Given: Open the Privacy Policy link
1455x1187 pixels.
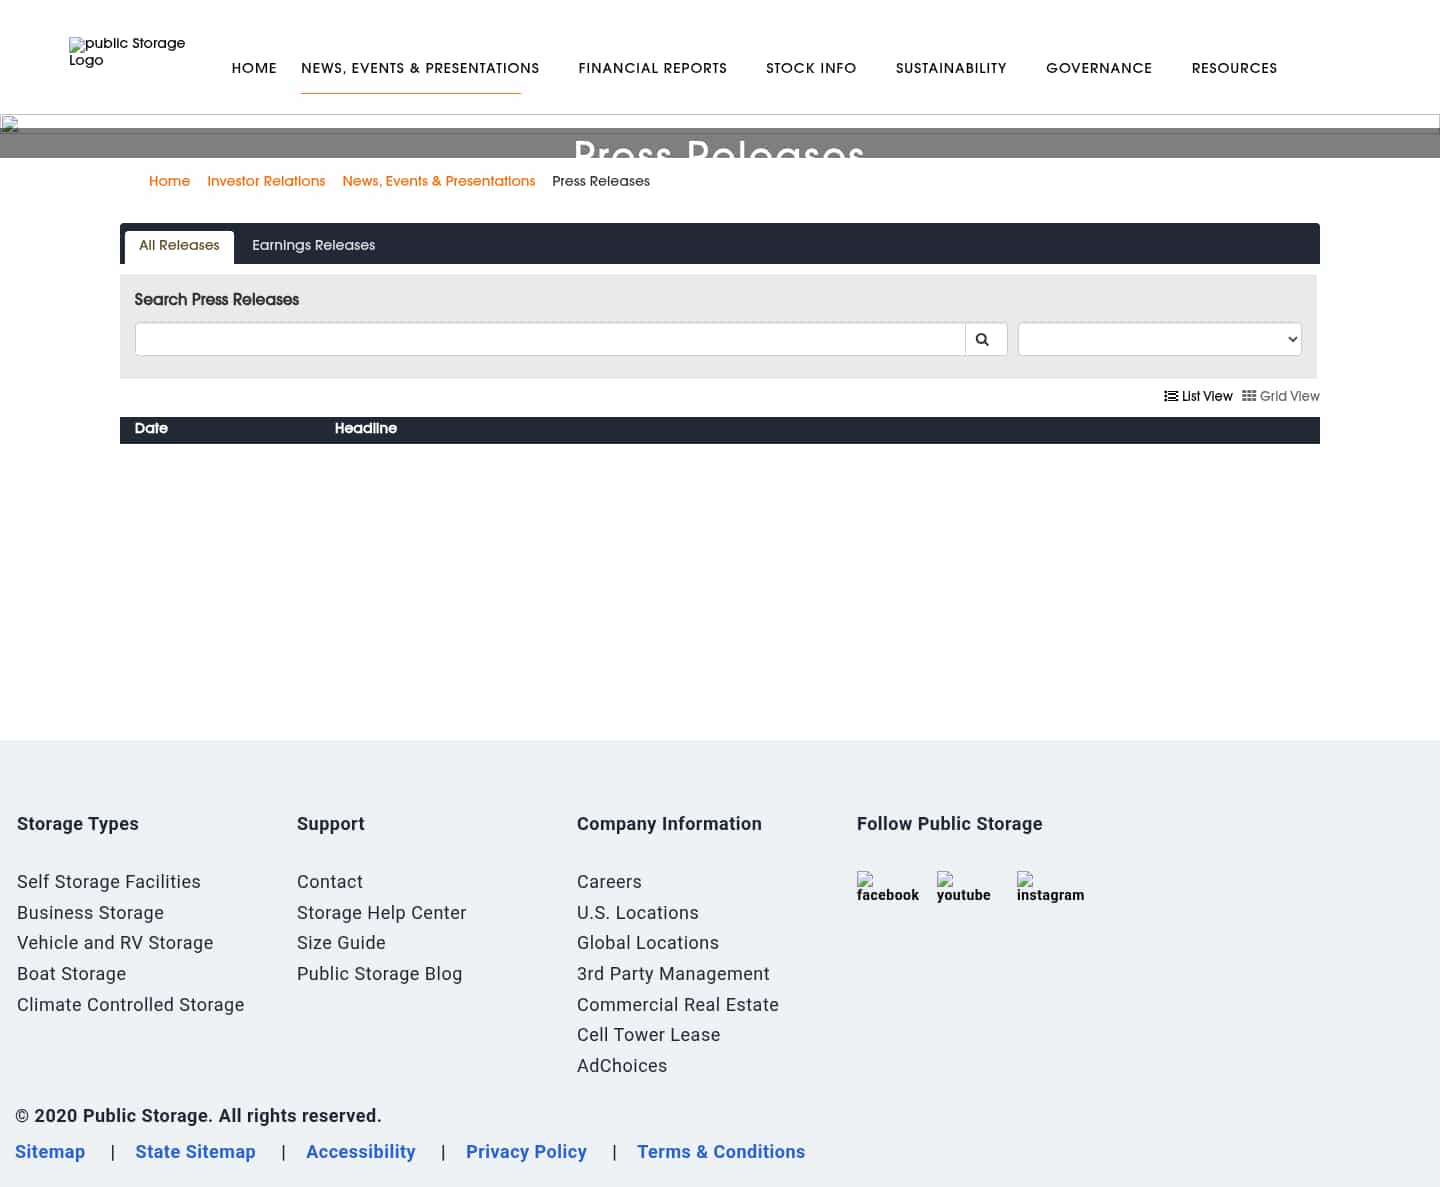Looking at the screenshot, I should (x=526, y=1152).
